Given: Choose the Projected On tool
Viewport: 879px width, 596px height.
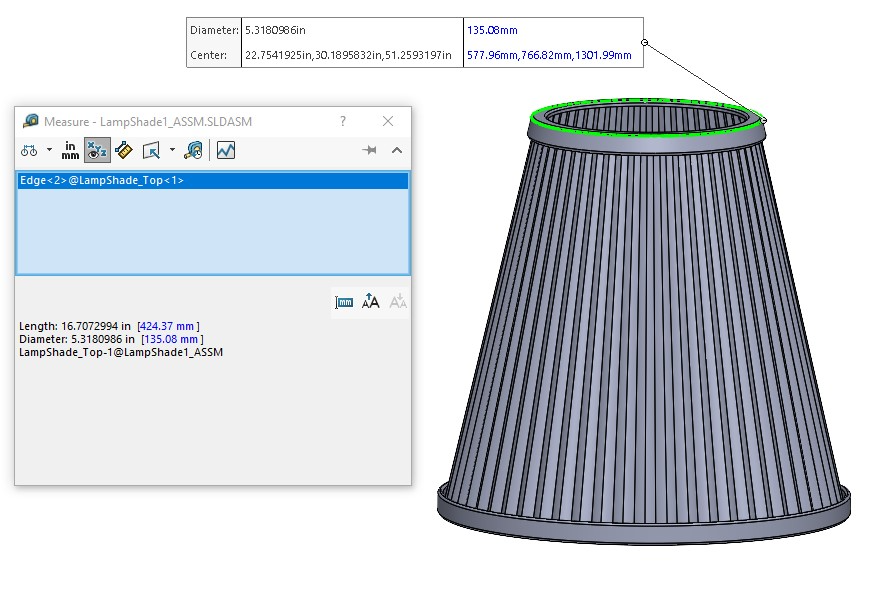Looking at the screenshot, I should [x=151, y=150].
